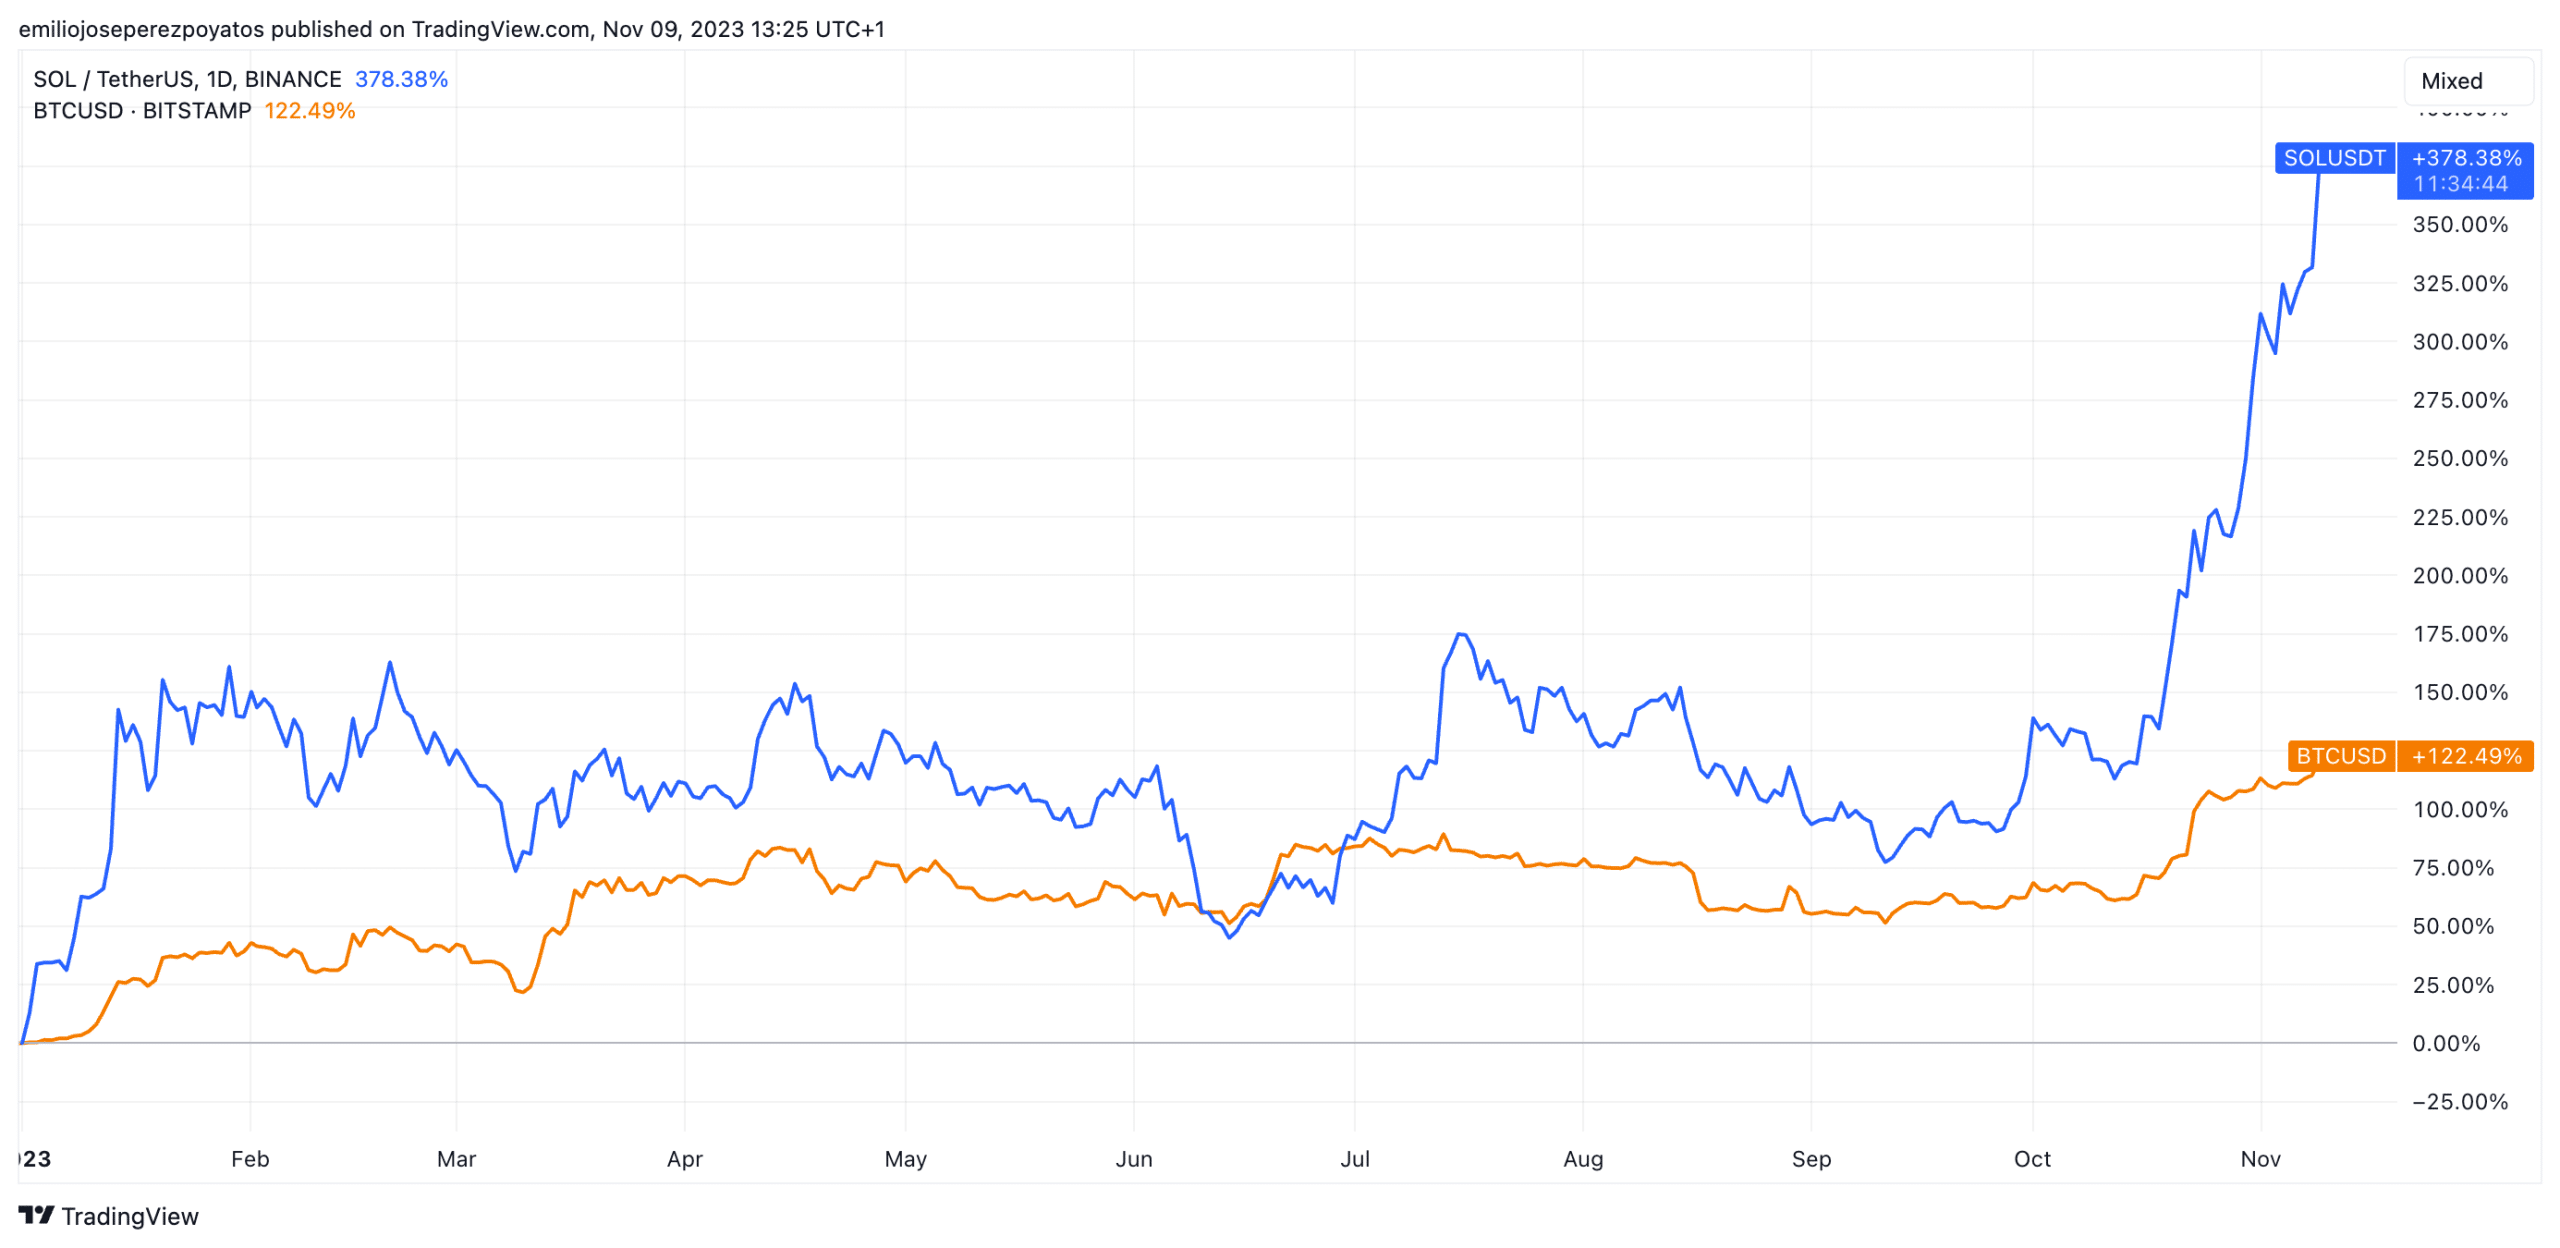Select the blue SOLUSDT price label
Viewport: 2560px width, 1248px height.
(2334, 158)
